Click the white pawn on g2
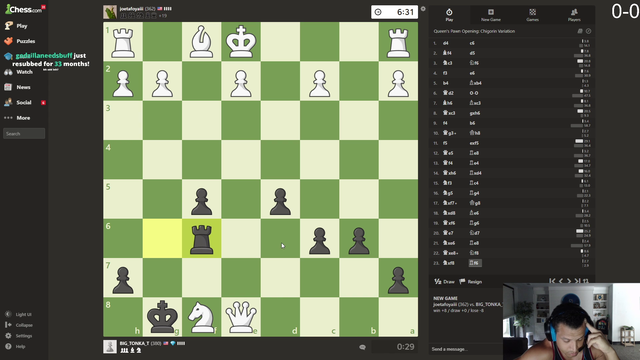Viewport: 640px width, 360px height. 162,81
